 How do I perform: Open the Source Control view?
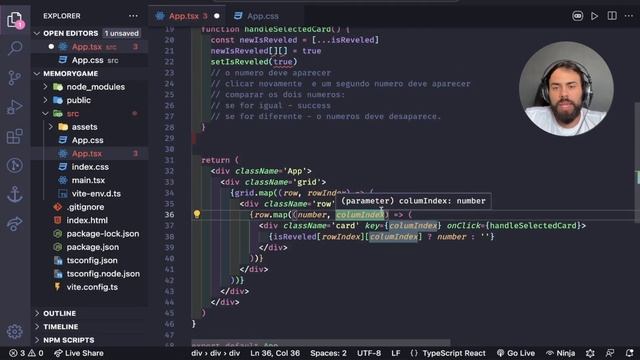click(x=15, y=78)
